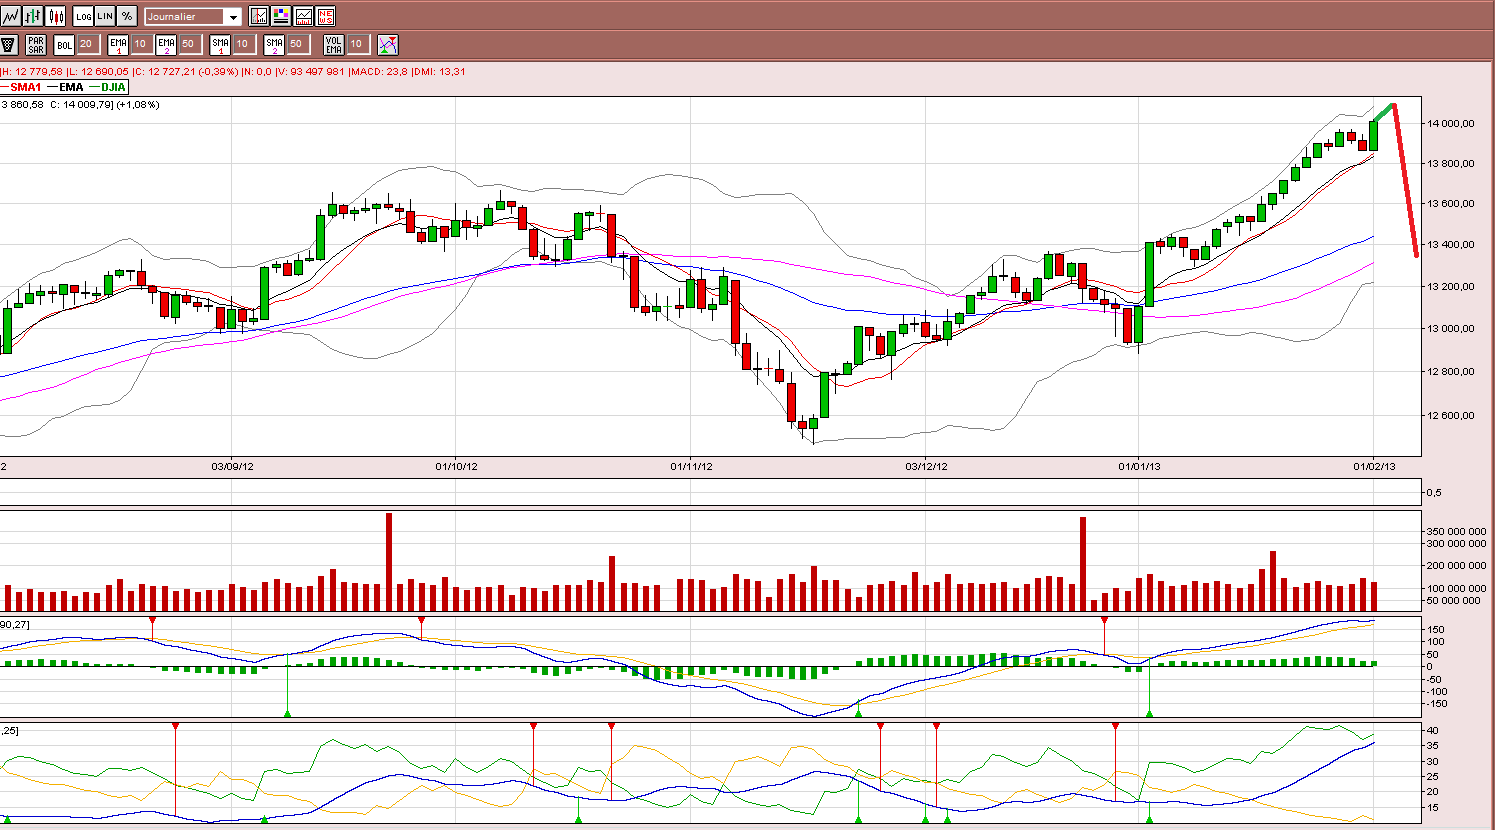Click the 01/01/13 date label
This screenshot has width=1495, height=830.
click(x=1138, y=466)
